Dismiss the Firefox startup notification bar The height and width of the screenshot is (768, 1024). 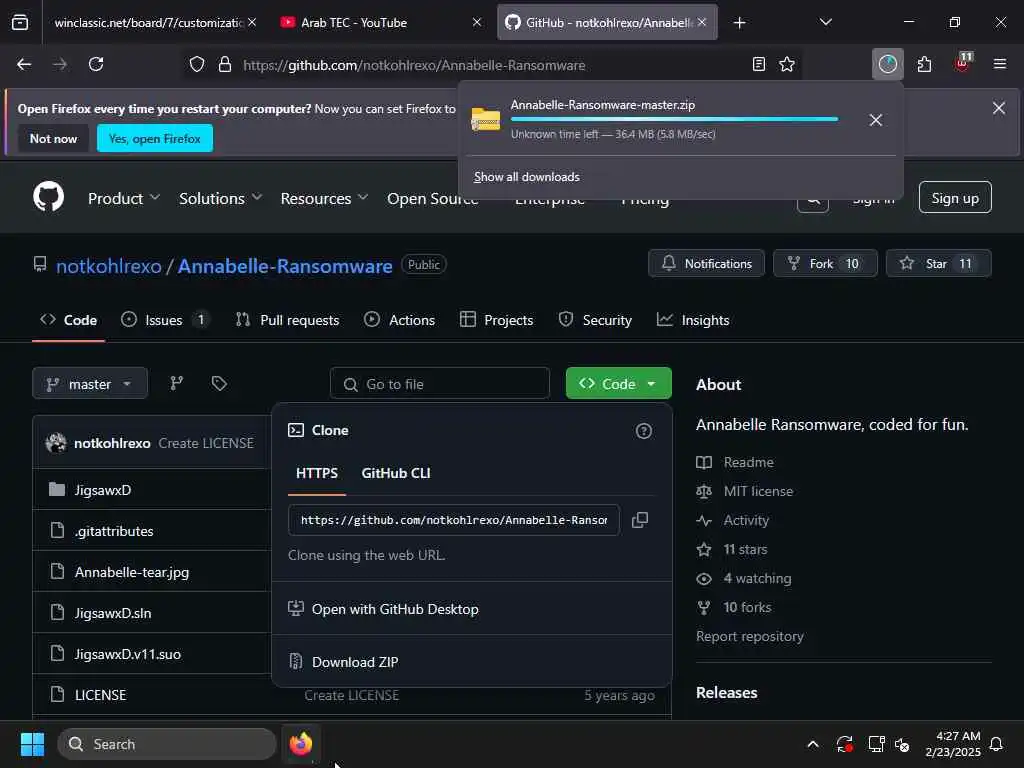tap(999, 108)
